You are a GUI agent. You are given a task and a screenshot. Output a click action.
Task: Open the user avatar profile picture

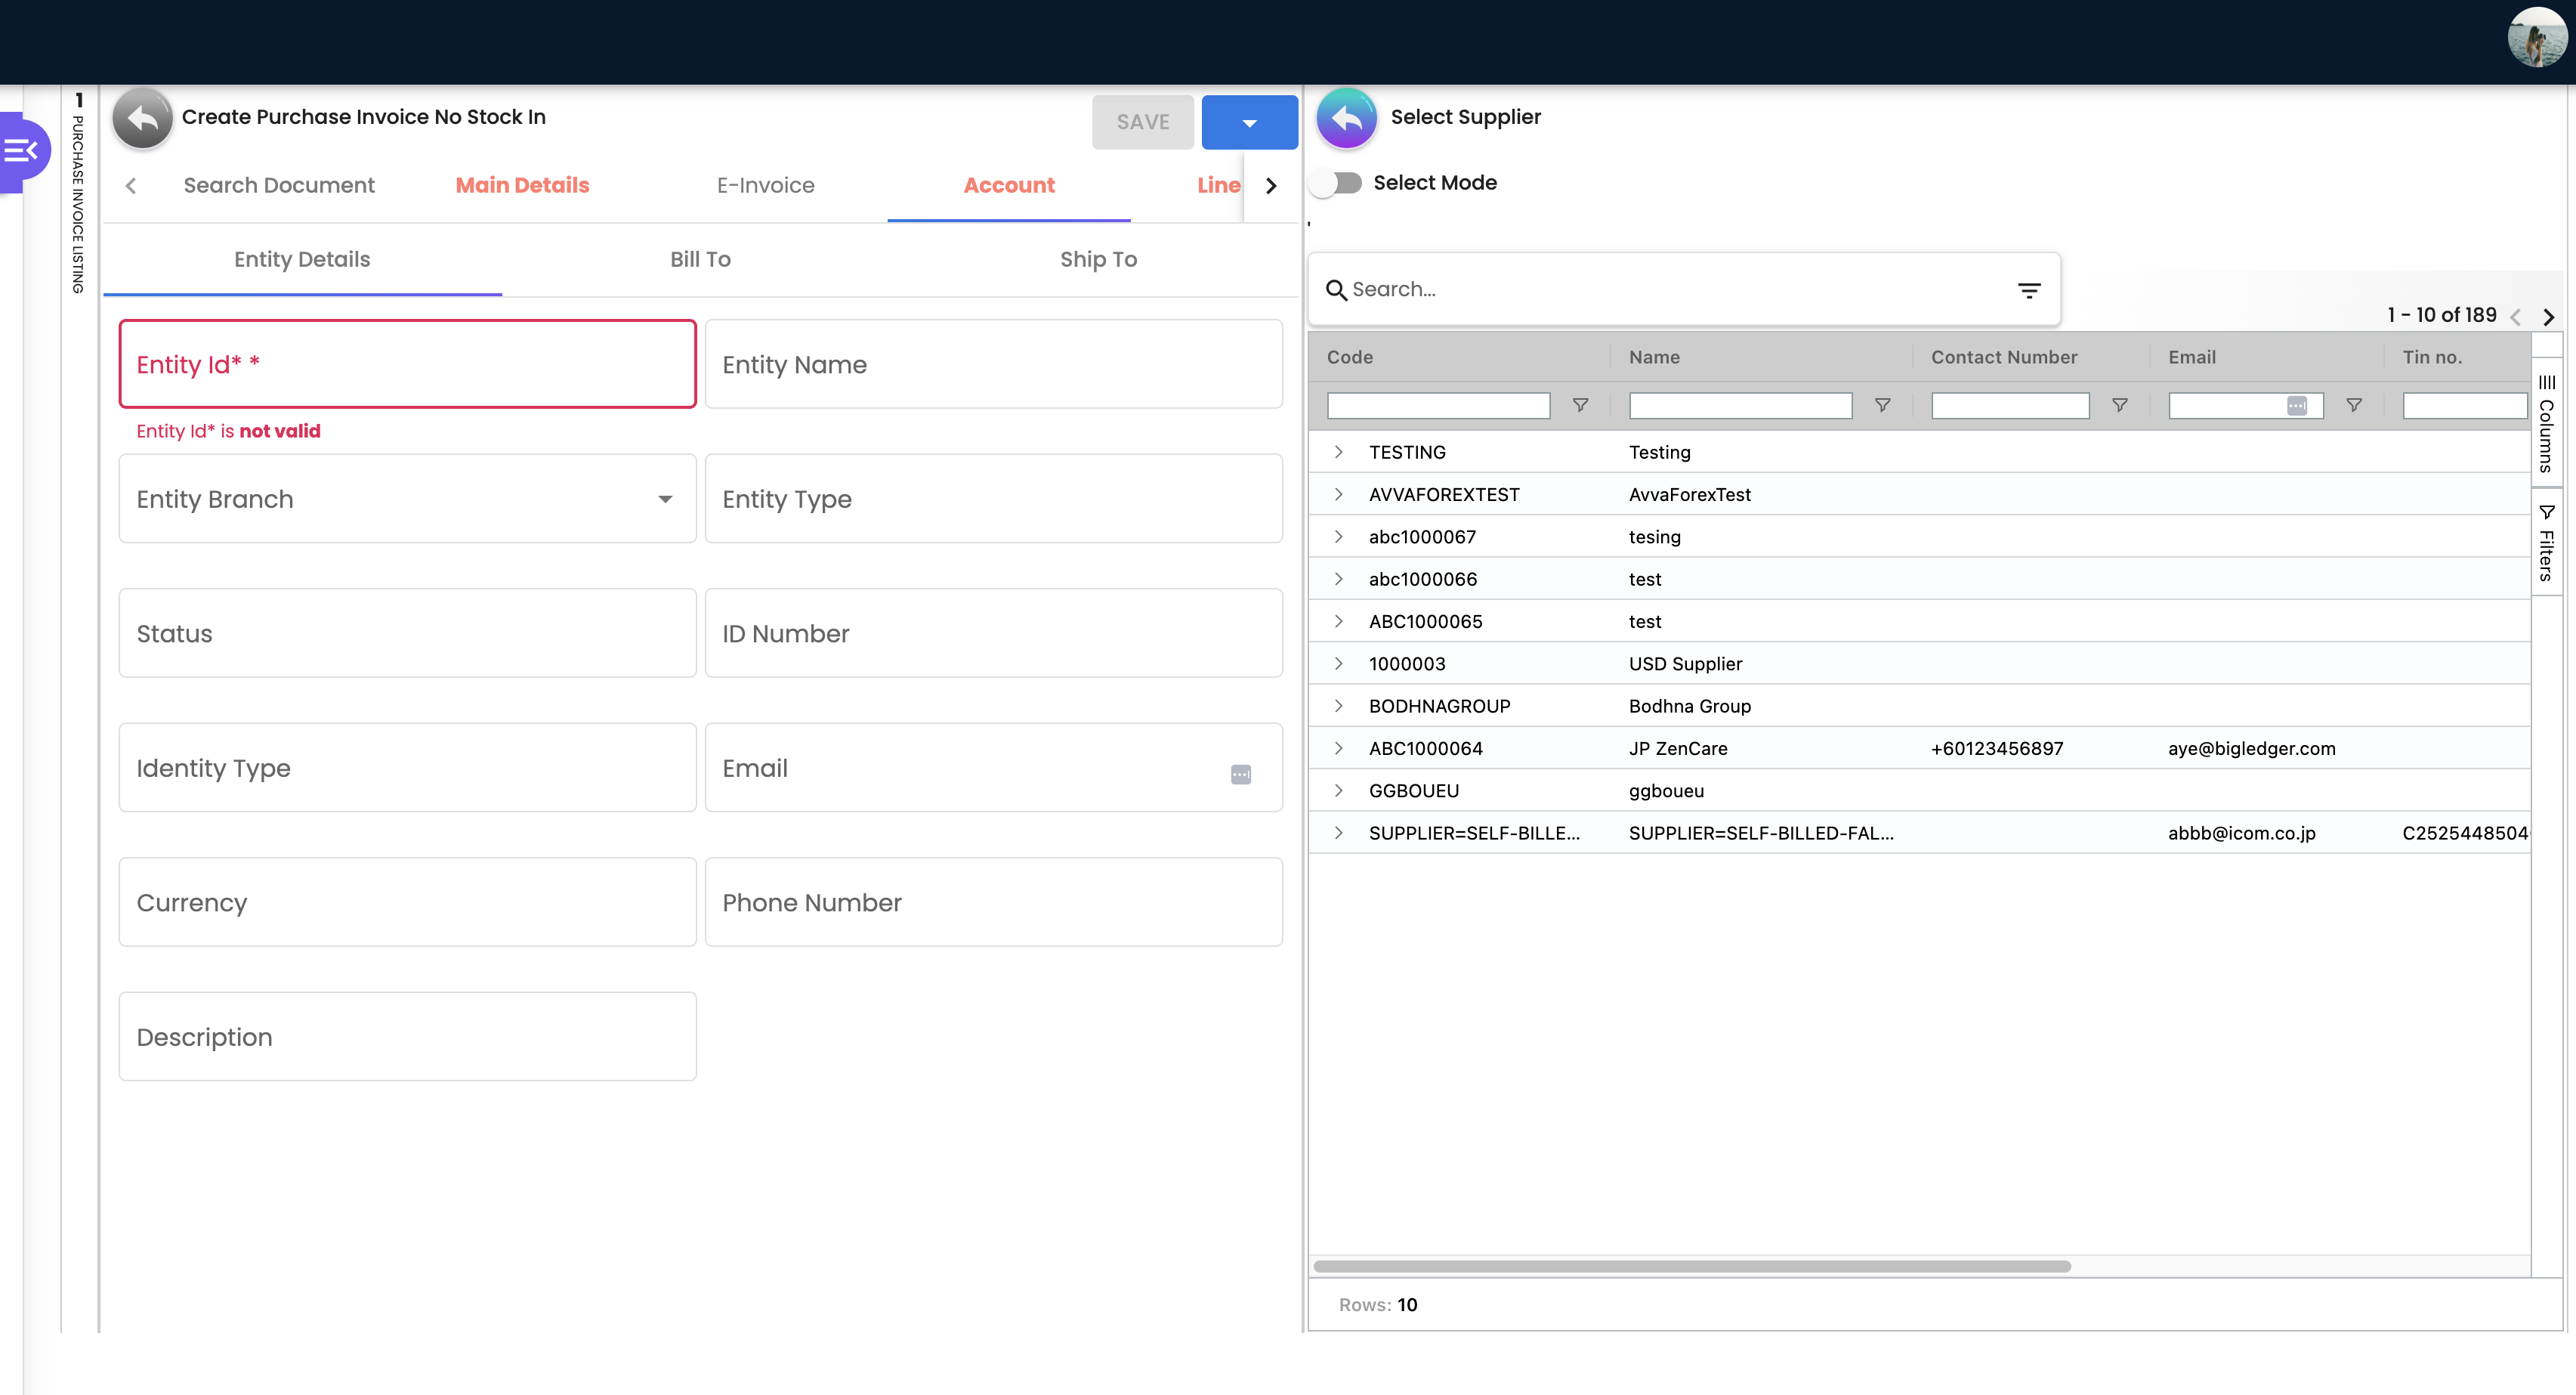[x=2536, y=38]
